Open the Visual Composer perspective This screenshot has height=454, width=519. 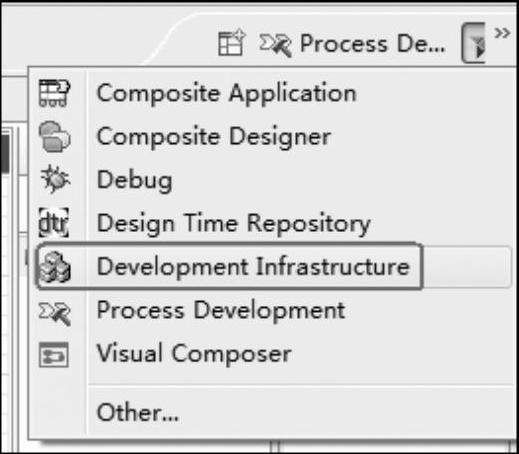pos(194,353)
